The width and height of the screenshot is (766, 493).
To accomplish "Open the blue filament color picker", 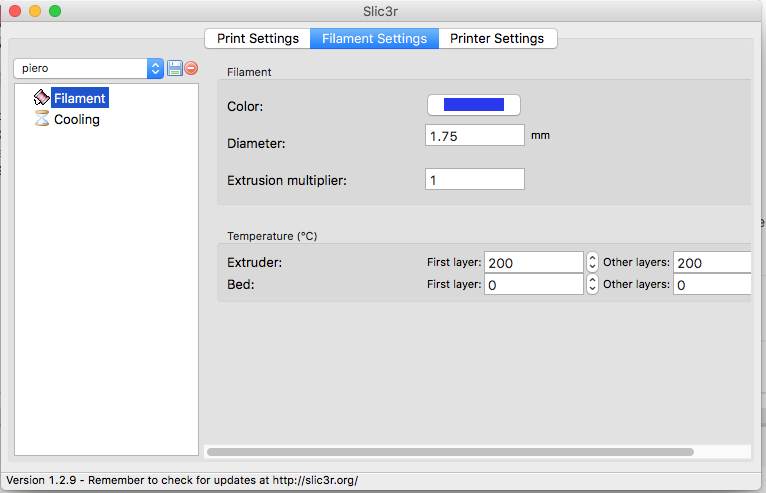I will [x=474, y=105].
